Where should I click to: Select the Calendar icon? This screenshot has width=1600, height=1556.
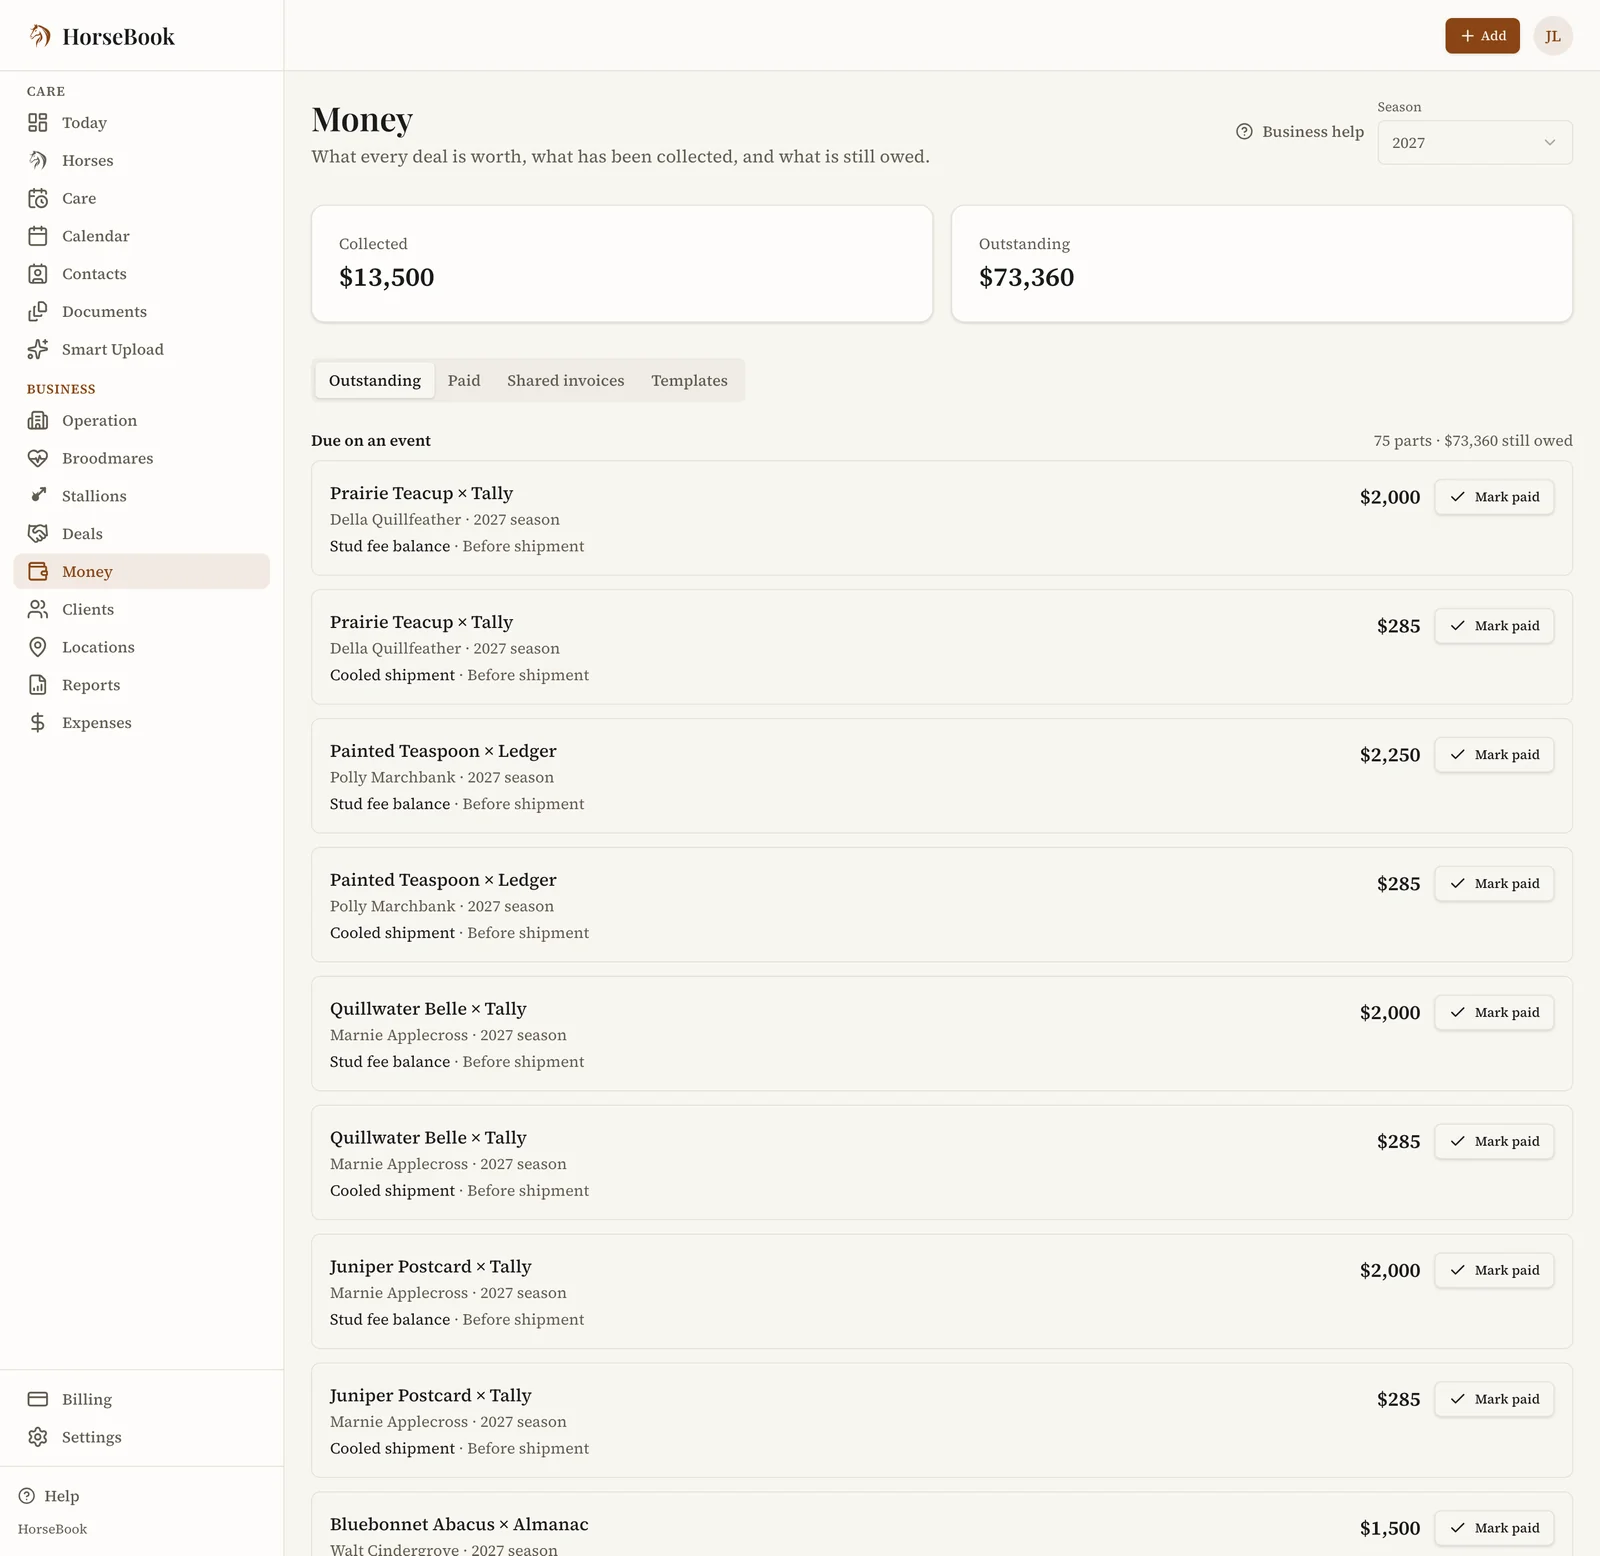38,236
